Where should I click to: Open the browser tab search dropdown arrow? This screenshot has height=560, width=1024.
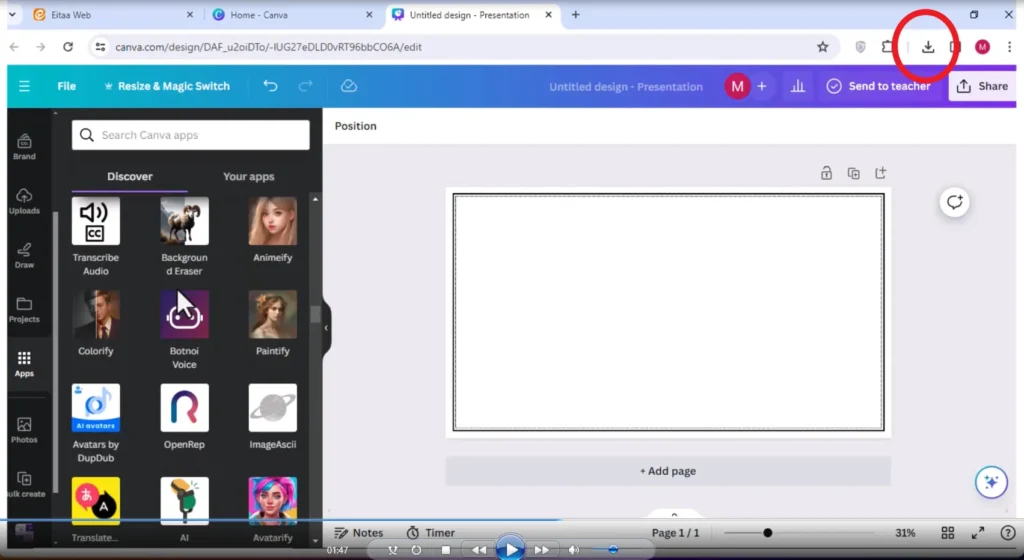12,14
